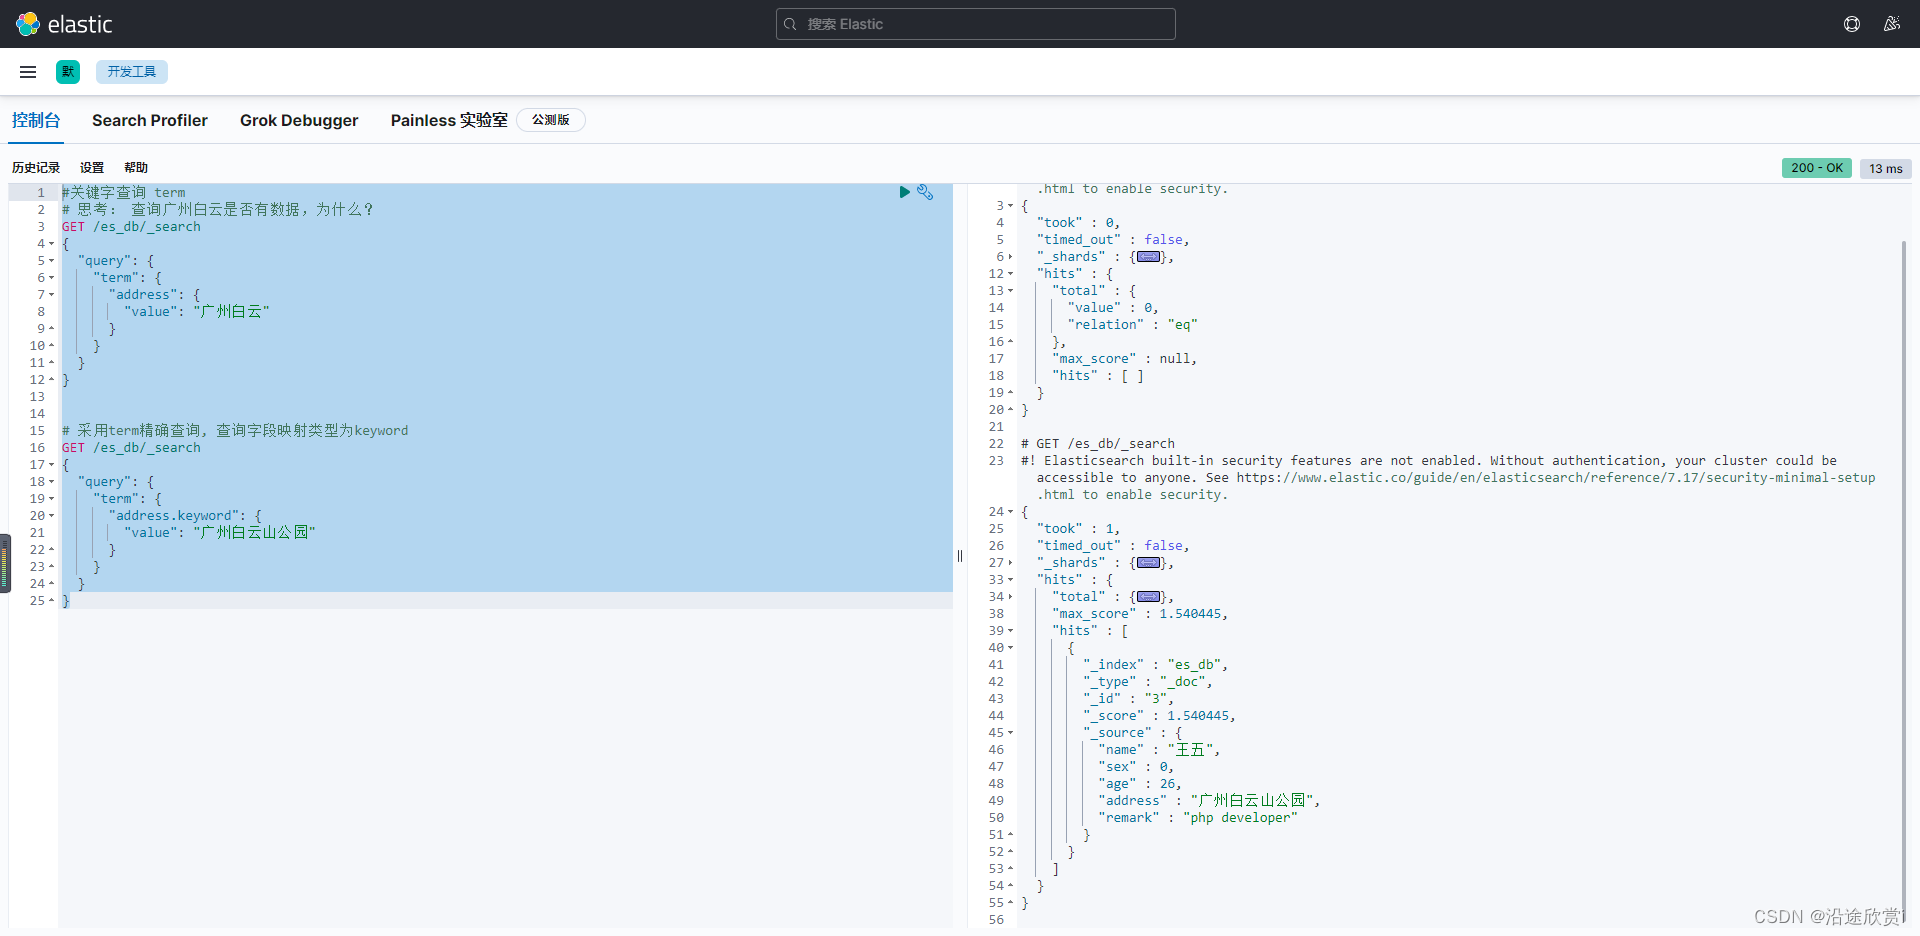Switch to the 控制台 tab
Viewport: 1920px width, 936px height.
click(36, 120)
